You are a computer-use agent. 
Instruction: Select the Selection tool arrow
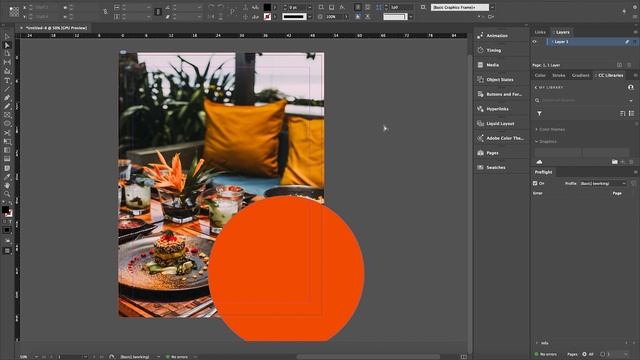[7, 37]
